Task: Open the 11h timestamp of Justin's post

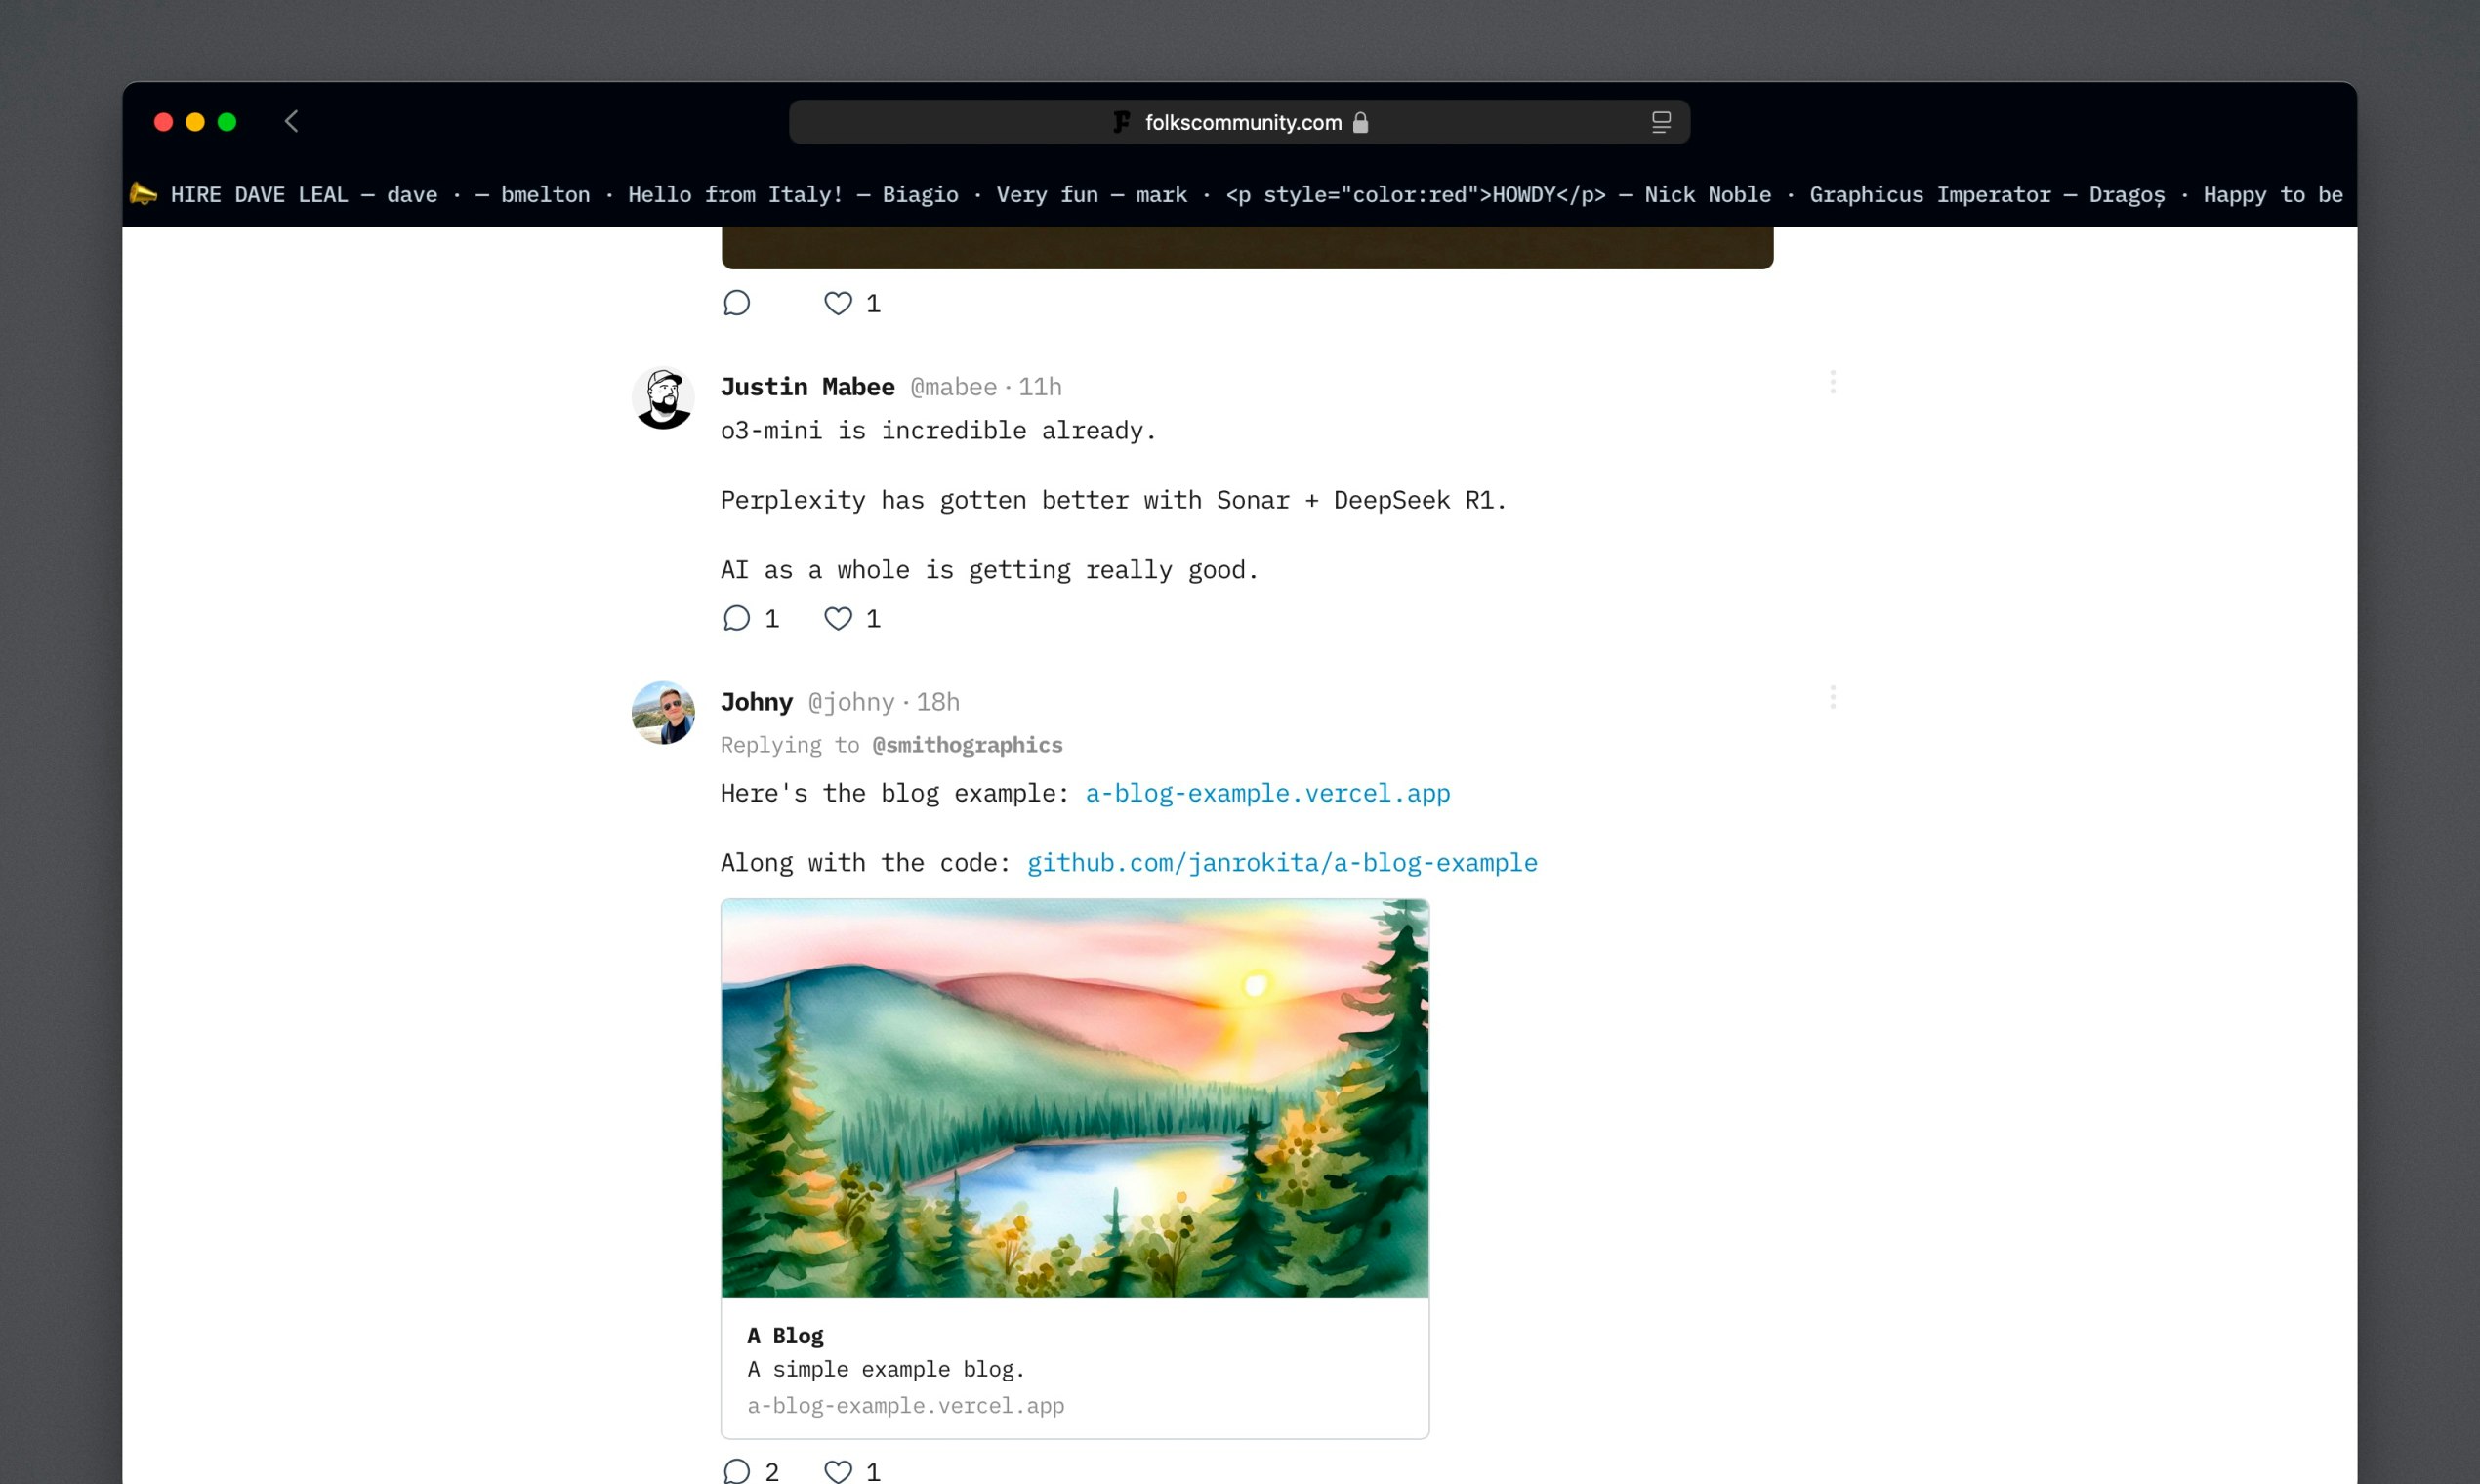Action: pos(1040,387)
